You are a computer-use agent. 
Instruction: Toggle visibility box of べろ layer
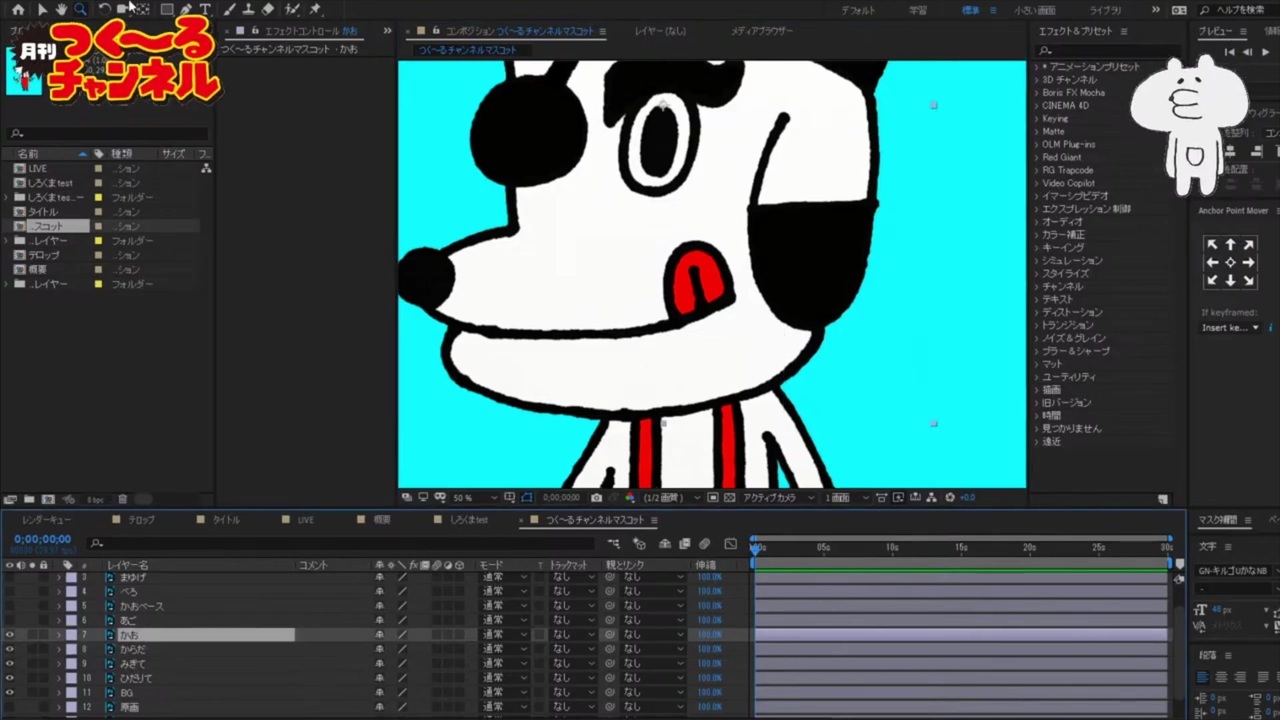[x=10, y=591]
